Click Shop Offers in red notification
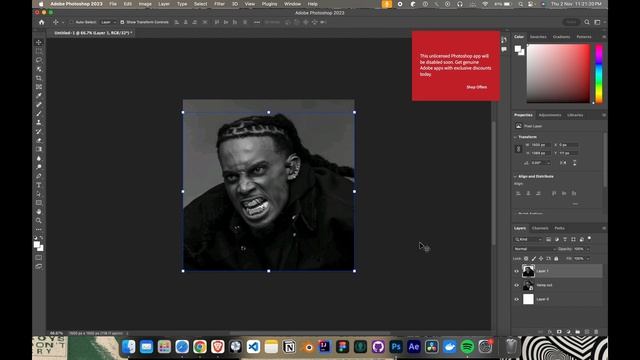 pyautogui.click(x=476, y=87)
